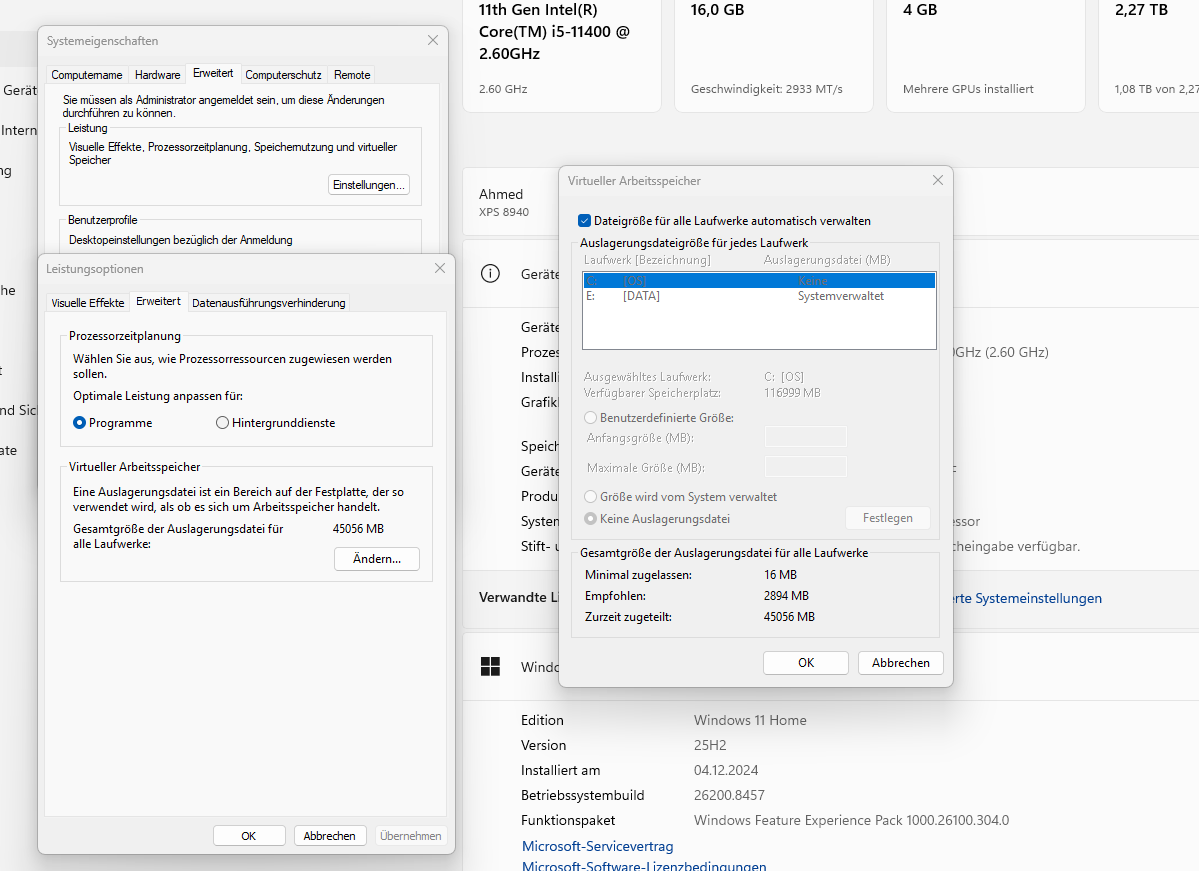Select the Erweitert tab in Leistungsoptionen

(x=158, y=301)
